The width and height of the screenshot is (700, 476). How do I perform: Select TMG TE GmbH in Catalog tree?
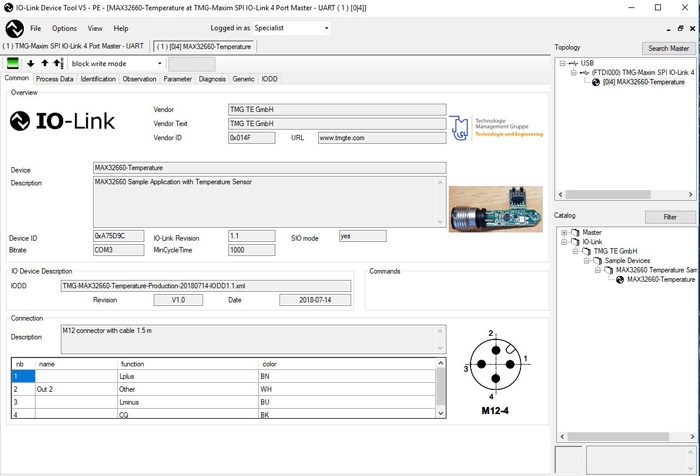[x=615, y=251]
